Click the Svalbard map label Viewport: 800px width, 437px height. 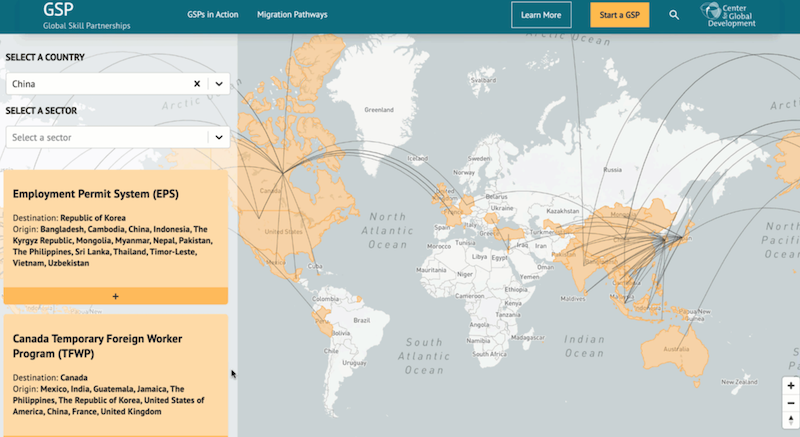click(x=483, y=80)
